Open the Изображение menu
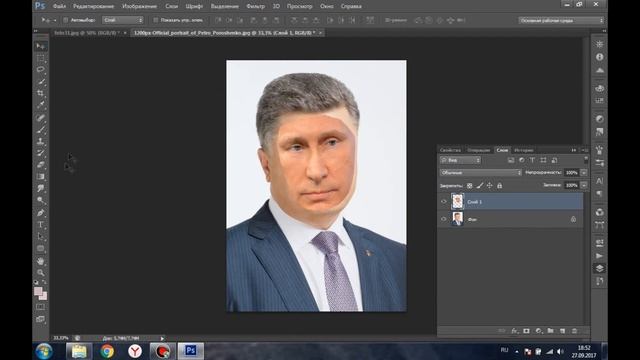 [x=140, y=6]
